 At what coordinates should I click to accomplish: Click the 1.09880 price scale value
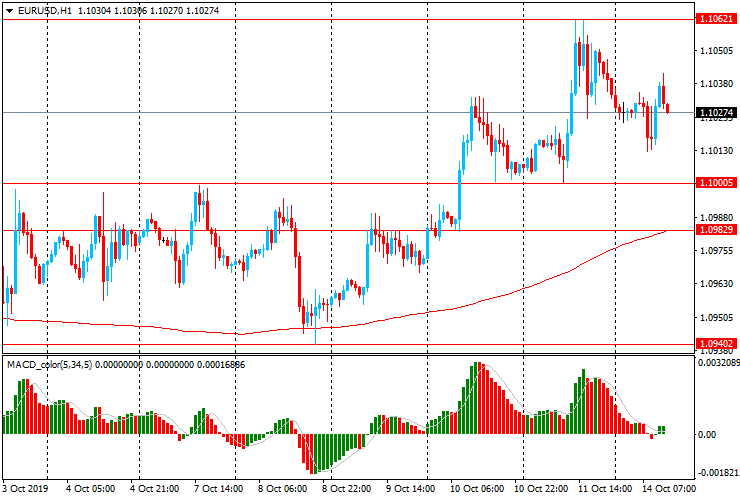(x=717, y=218)
